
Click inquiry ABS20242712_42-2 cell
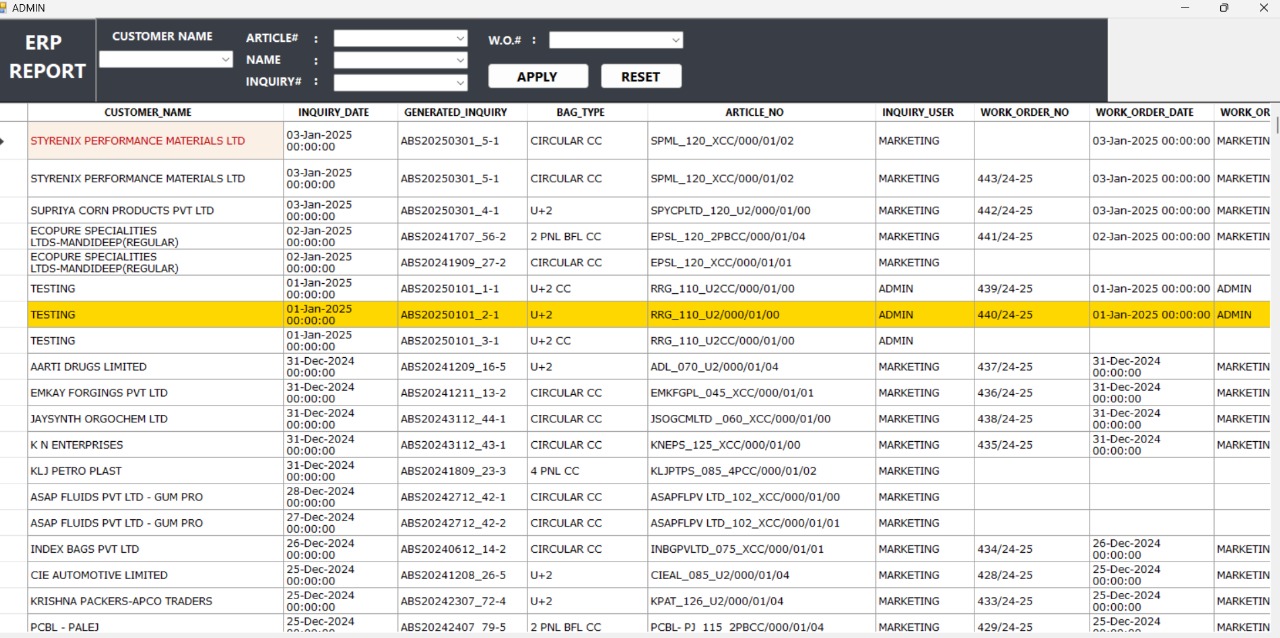click(462, 523)
